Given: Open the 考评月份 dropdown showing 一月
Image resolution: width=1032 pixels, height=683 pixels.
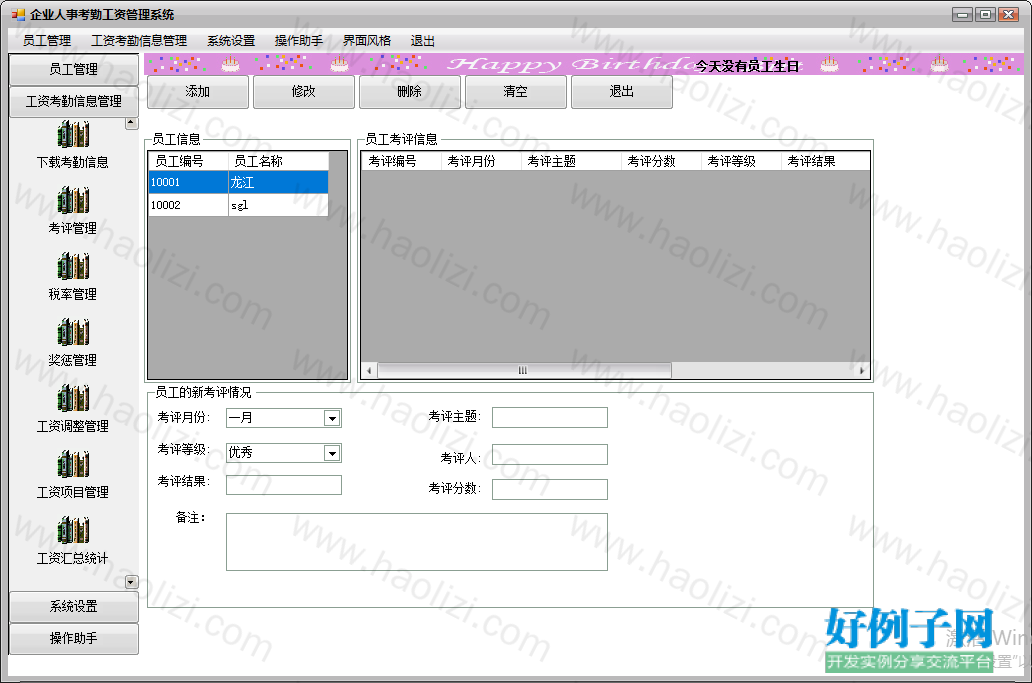Looking at the screenshot, I should pyautogui.click(x=332, y=418).
